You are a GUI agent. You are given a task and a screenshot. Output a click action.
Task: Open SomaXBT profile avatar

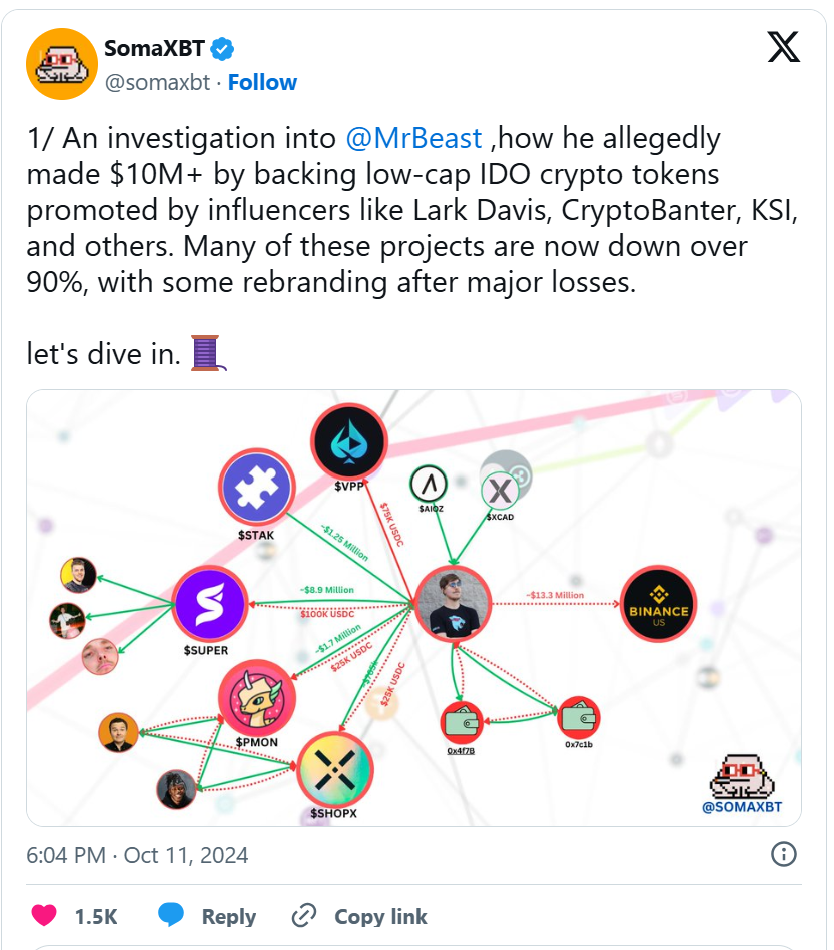(60, 65)
